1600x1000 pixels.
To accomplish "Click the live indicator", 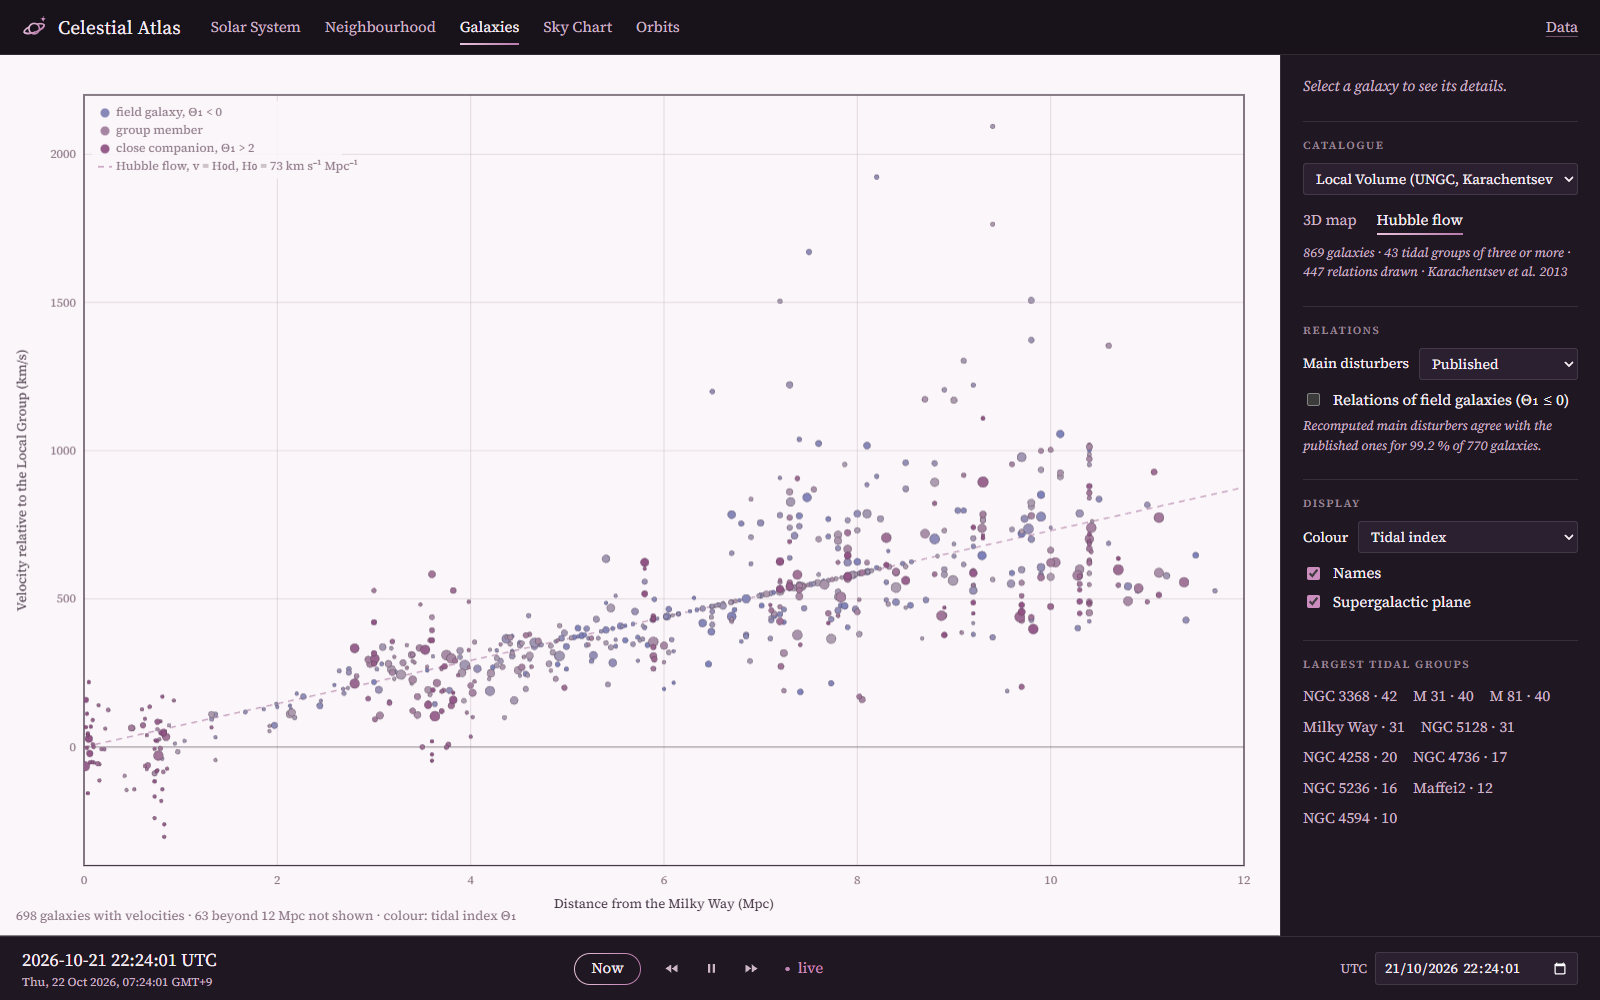I will click(x=804, y=968).
